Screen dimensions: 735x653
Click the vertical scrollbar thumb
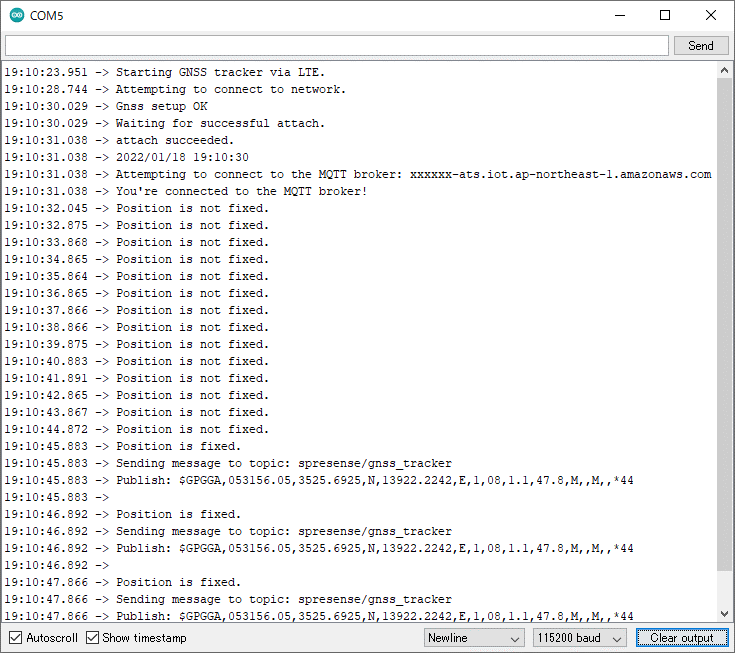tap(724, 320)
